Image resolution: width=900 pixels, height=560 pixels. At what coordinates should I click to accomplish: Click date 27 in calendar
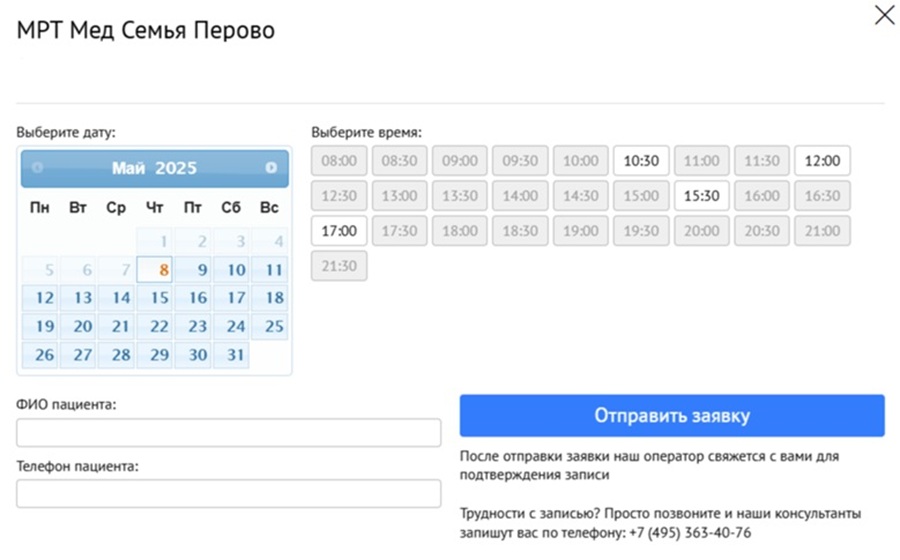click(x=78, y=355)
